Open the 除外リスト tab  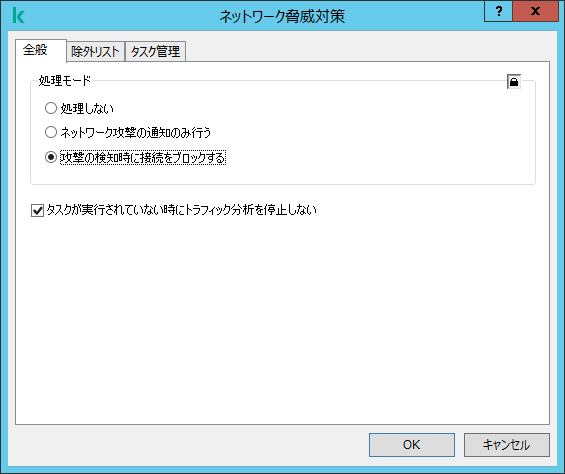click(x=95, y=52)
